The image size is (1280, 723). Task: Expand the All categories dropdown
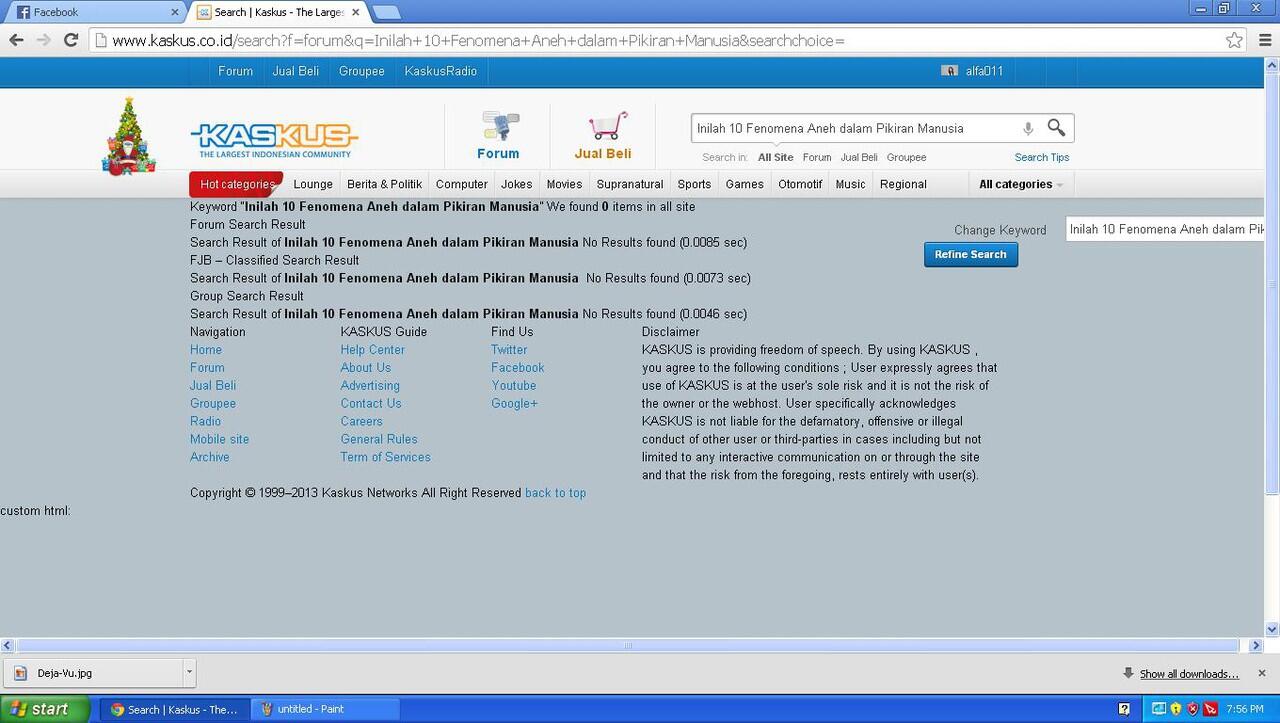1021,184
